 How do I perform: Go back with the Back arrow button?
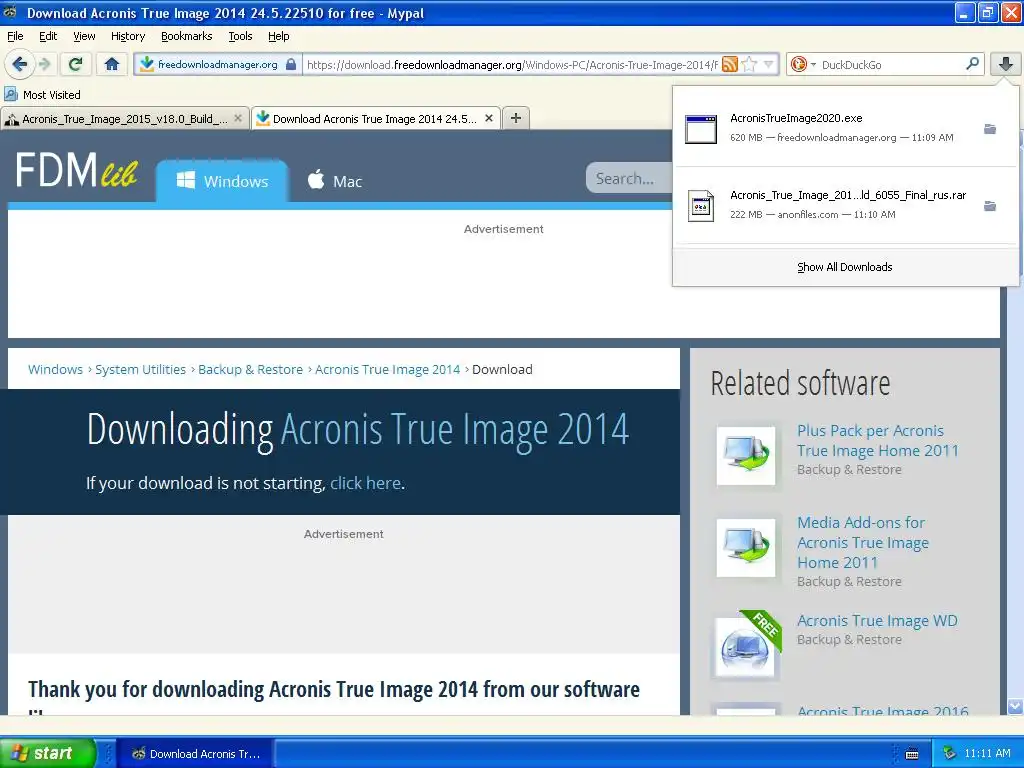point(20,64)
